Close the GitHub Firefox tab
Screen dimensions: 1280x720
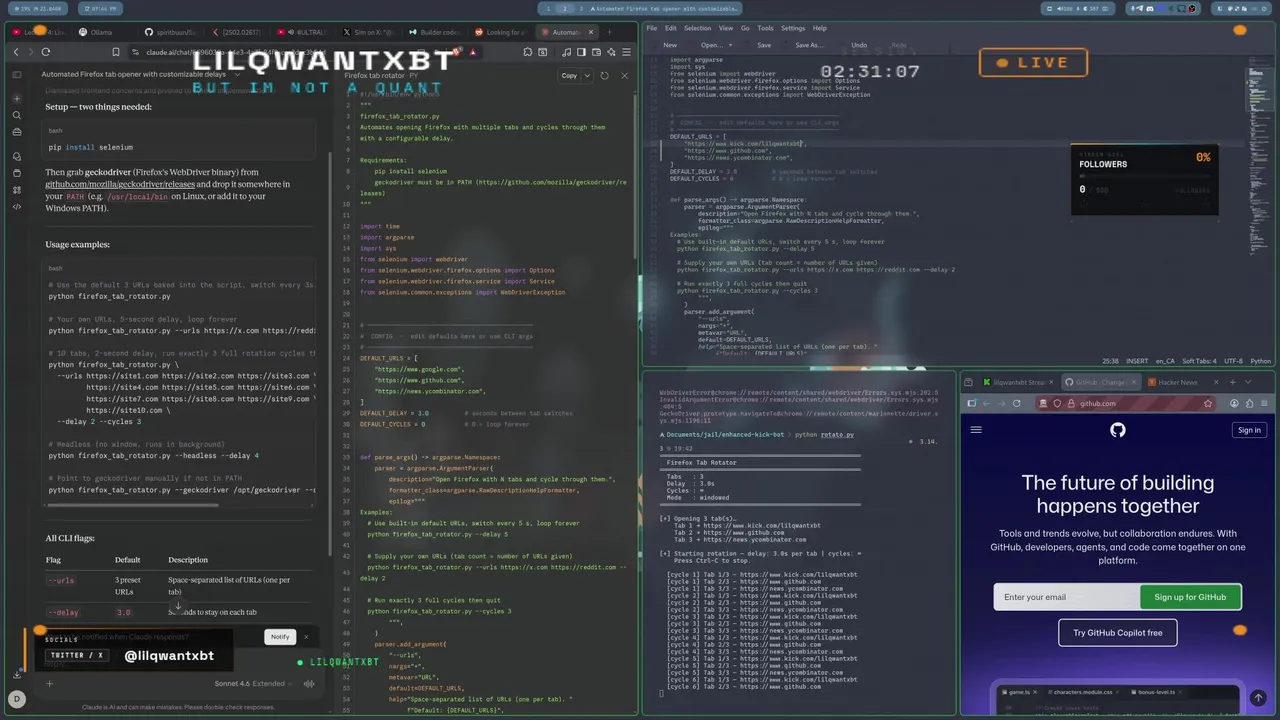click(x=1134, y=382)
